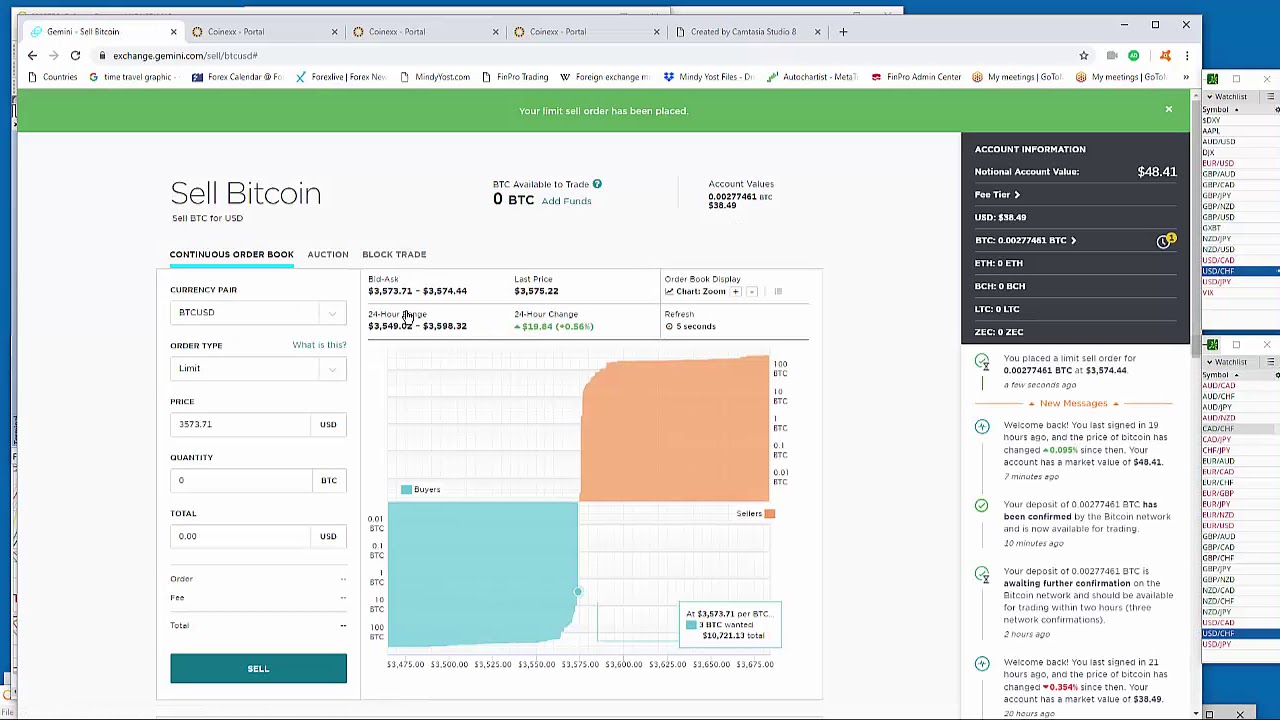Reload the Gemini exchange page
1280x720 pixels.
(x=75, y=56)
